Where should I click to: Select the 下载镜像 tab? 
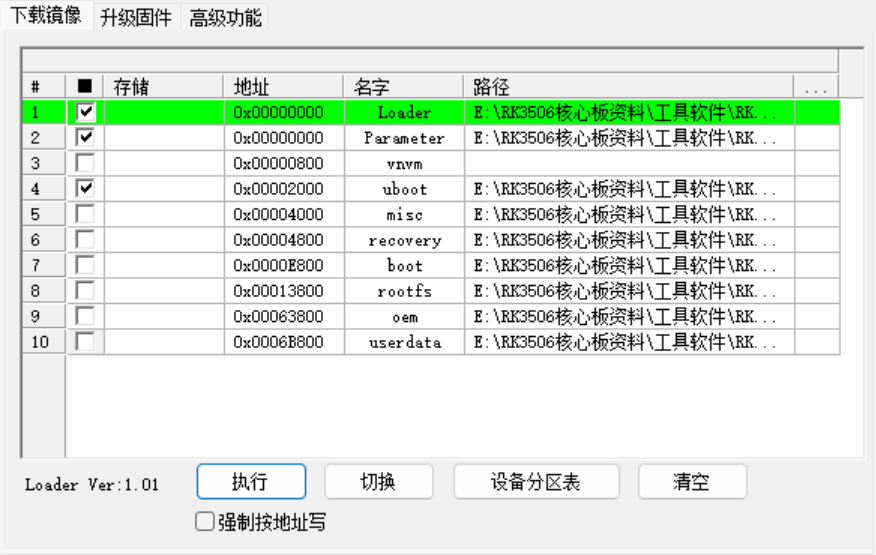46,17
